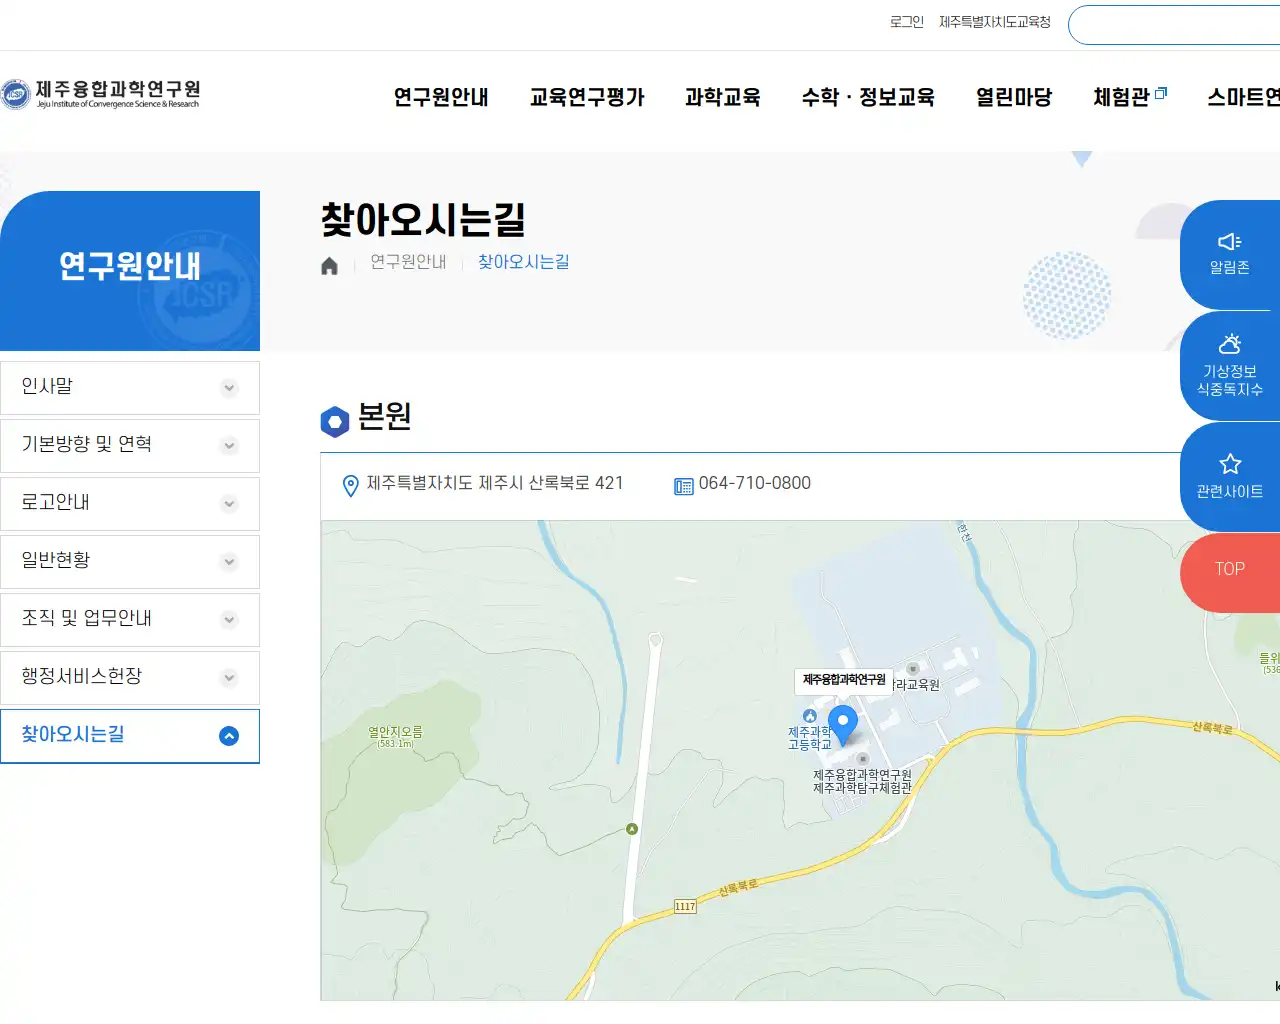Click the home breadcrumb icon
The width and height of the screenshot is (1280, 1024).
(329, 266)
